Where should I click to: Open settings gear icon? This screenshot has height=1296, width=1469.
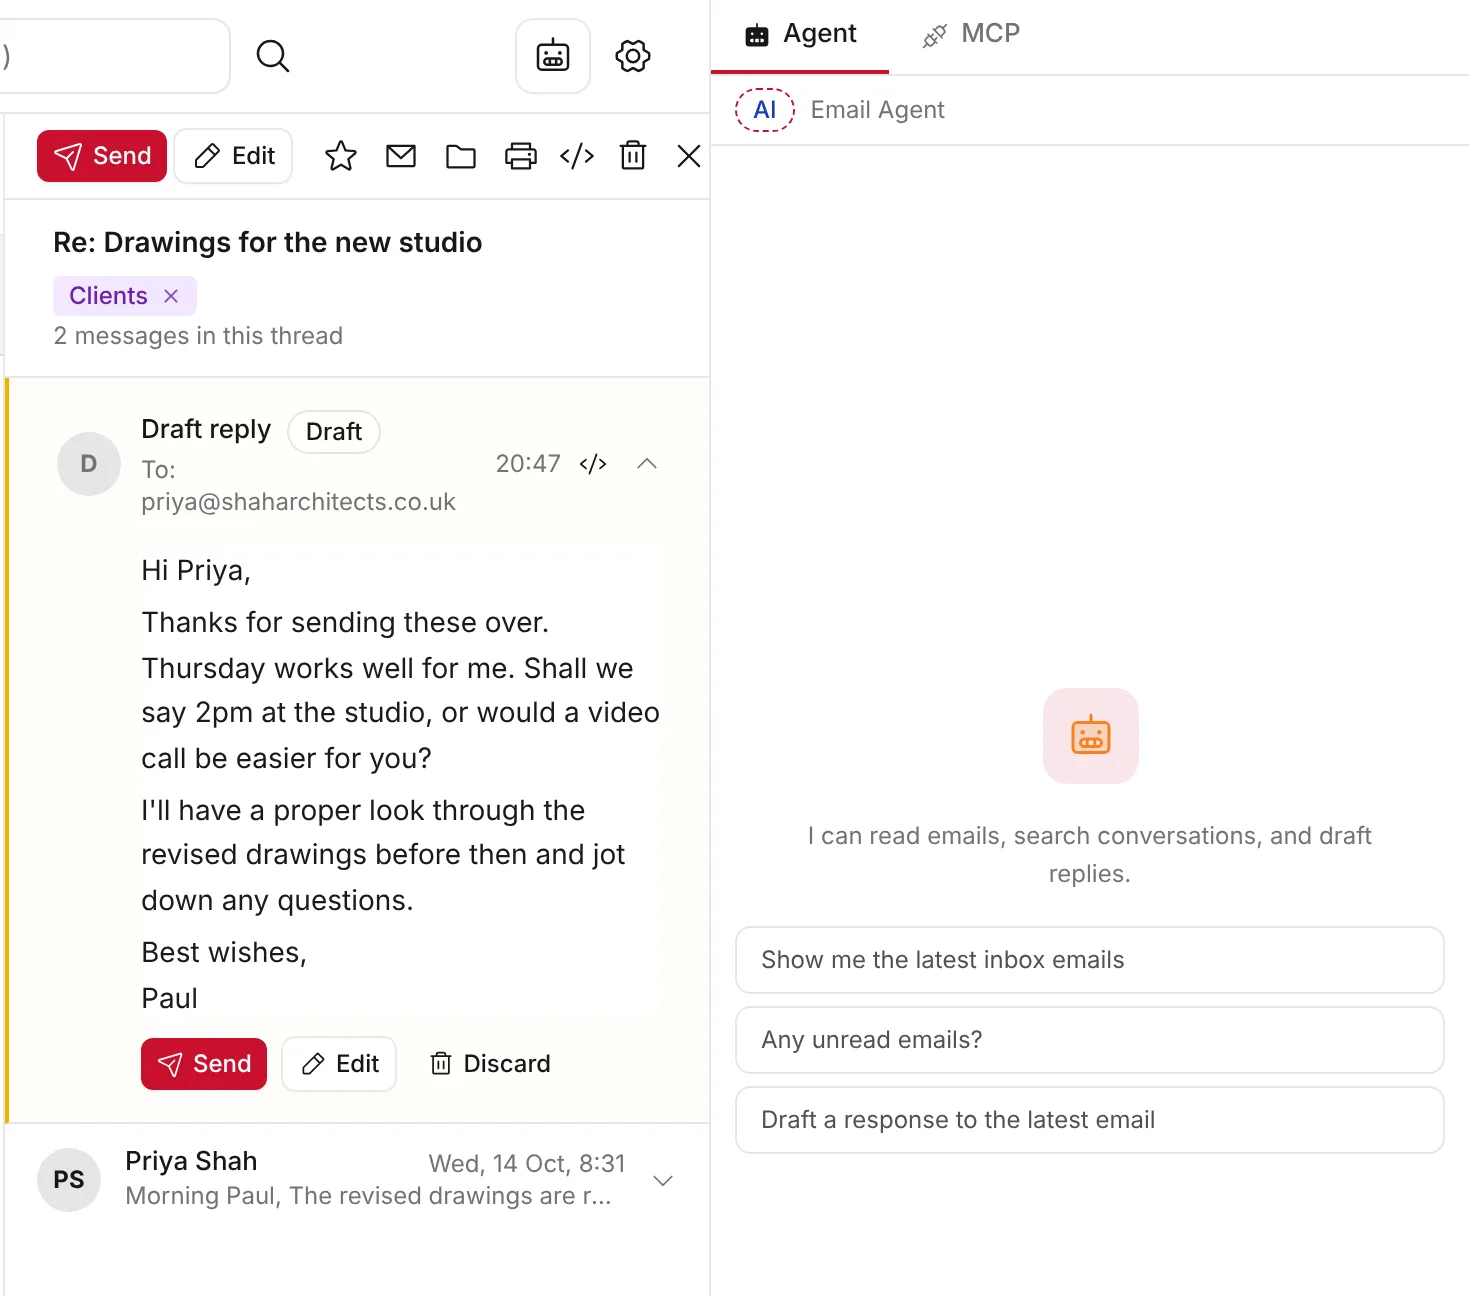coord(633,56)
